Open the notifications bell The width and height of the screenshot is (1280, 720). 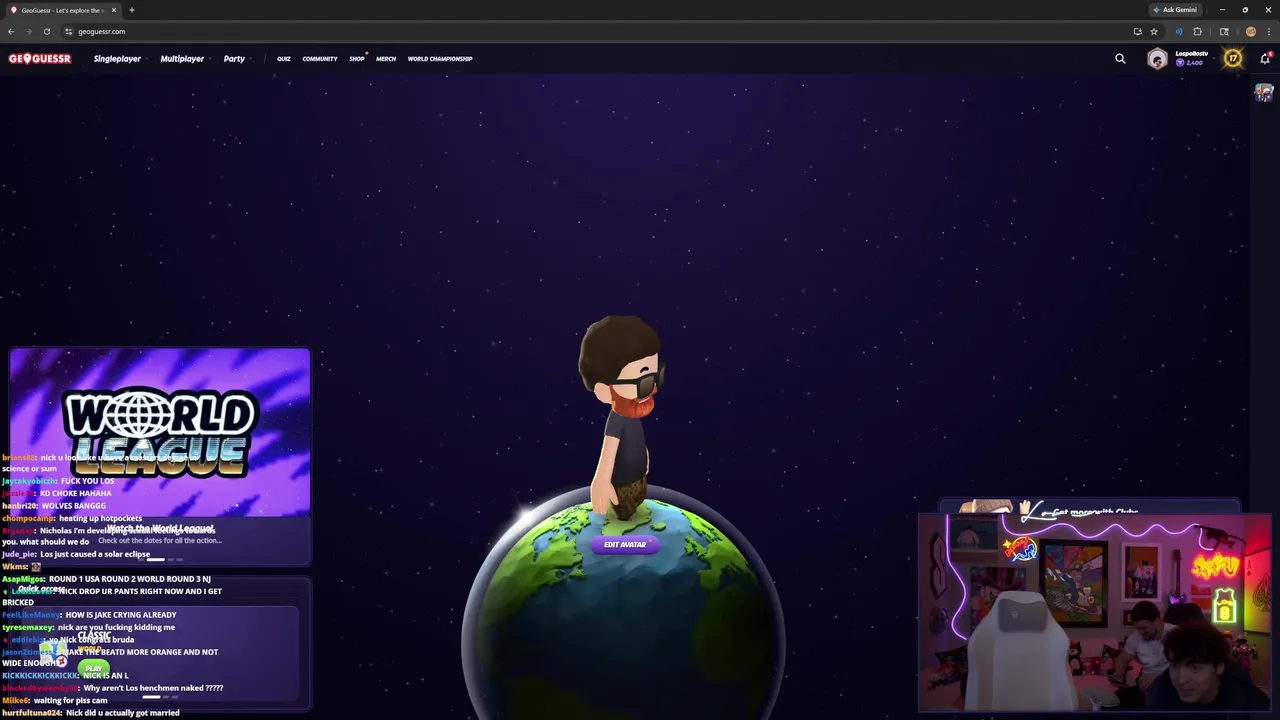click(x=1264, y=59)
